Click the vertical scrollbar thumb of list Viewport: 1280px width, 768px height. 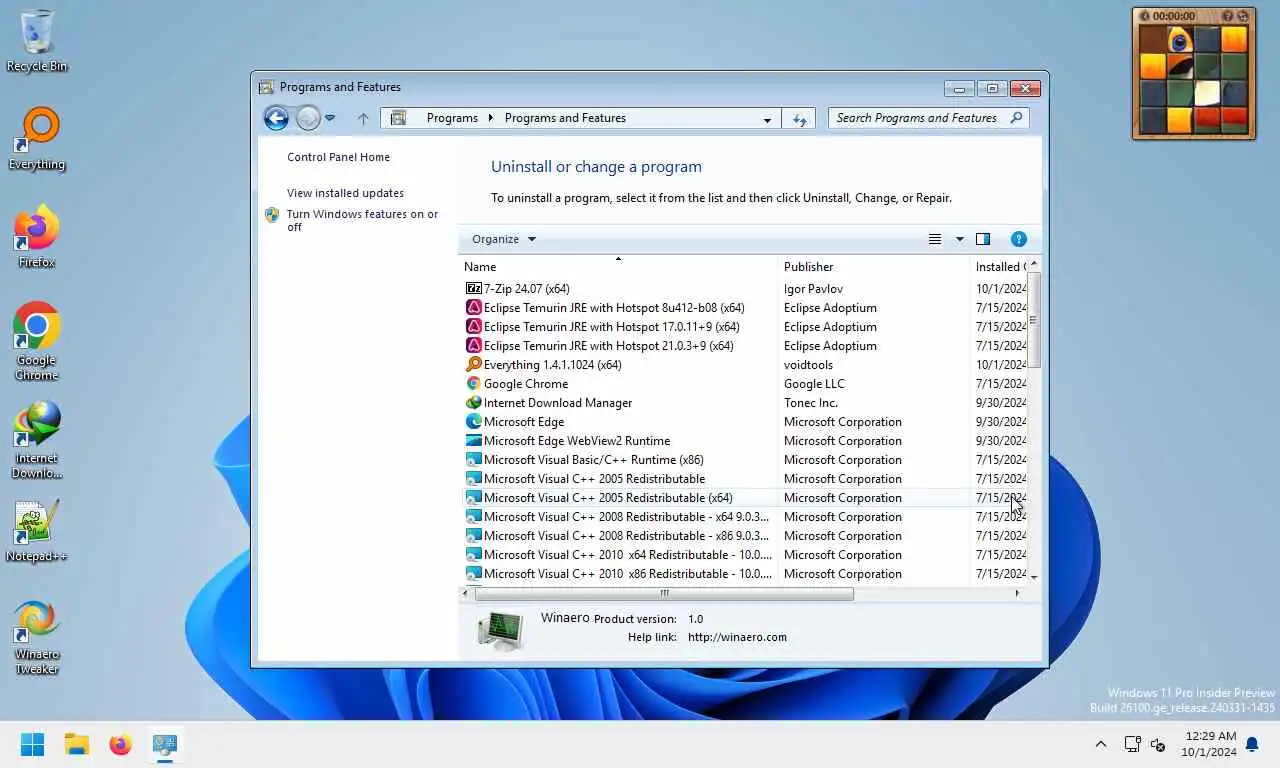pos(1033,319)
